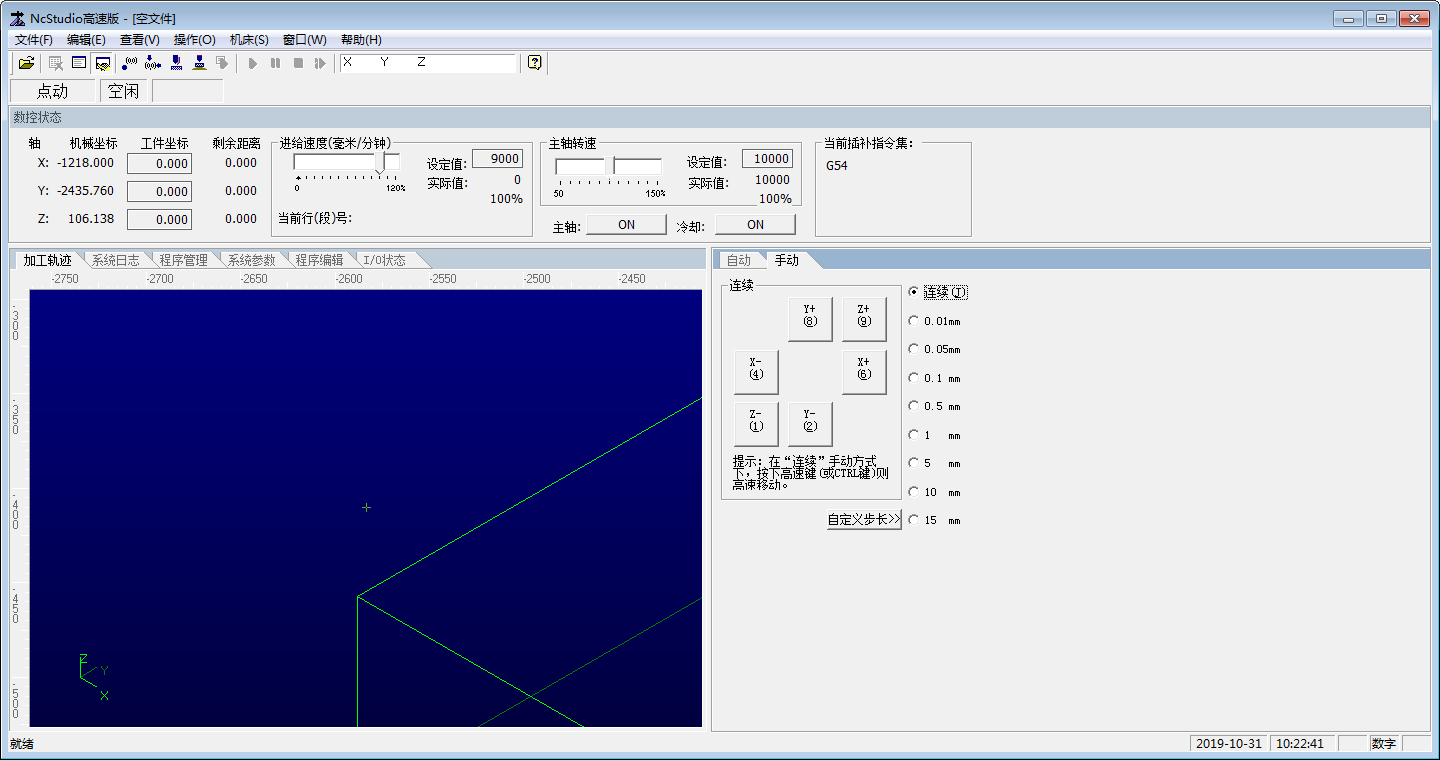Click the breakpoint resume toolbar icon
Image resolution: width=1440 pixels, height=760 pixels.
tap(320, 63)
